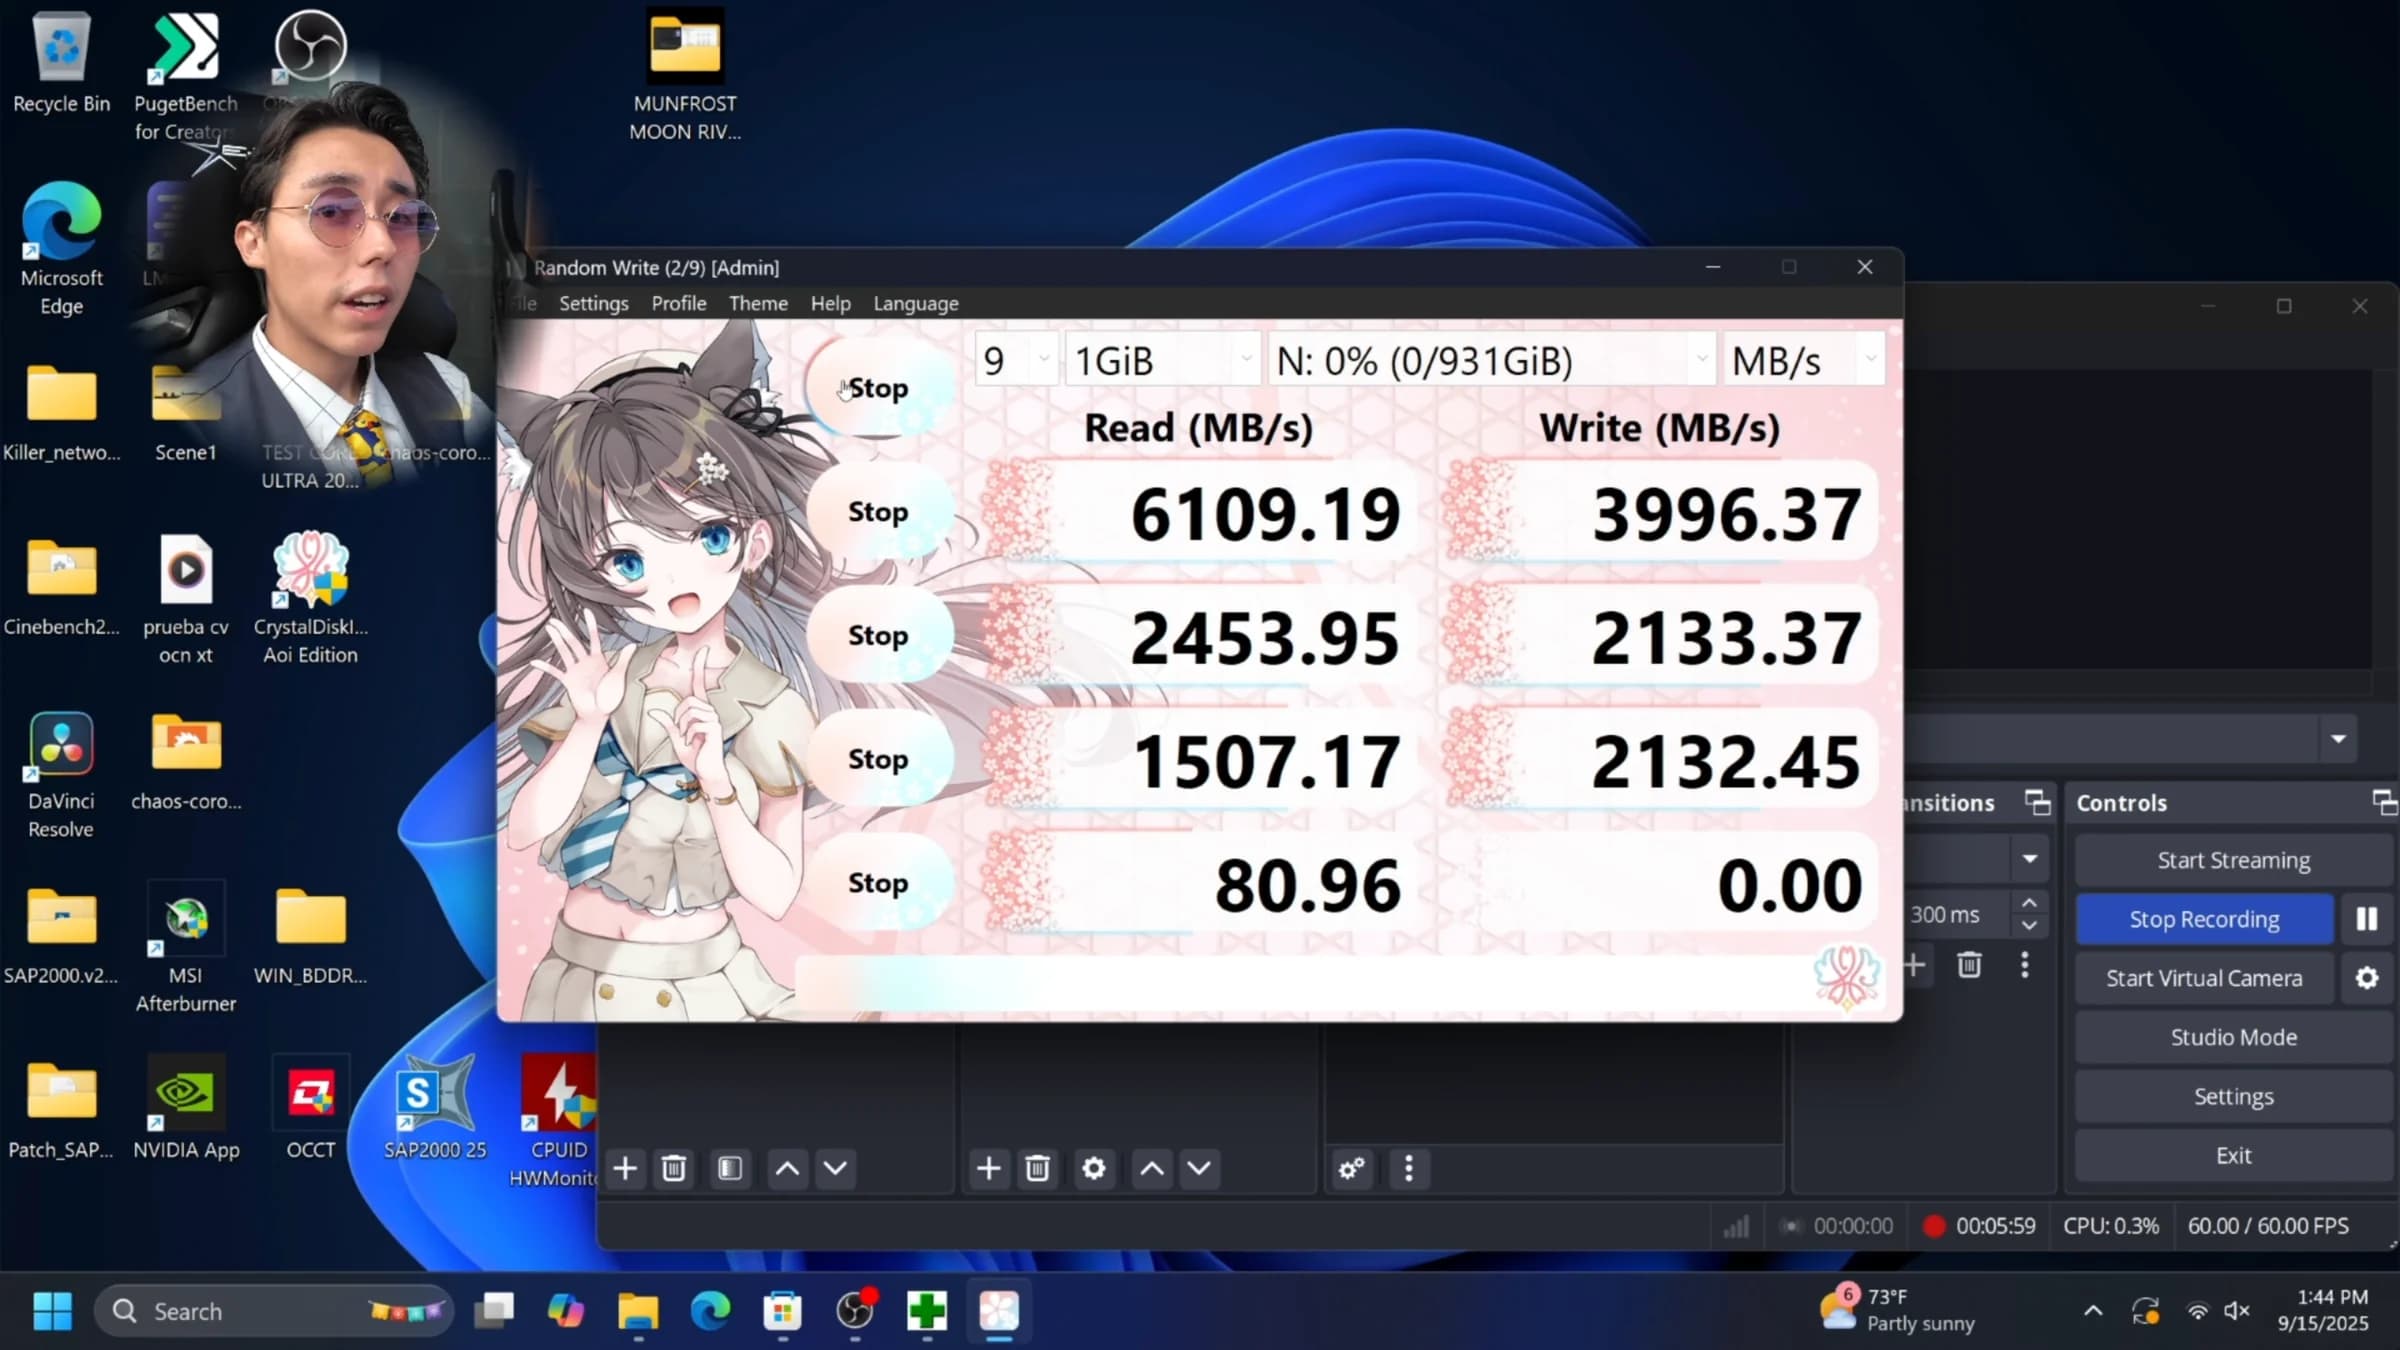
Task: Launch DaVinci Resolve shortcut
Action: pyautogui.click(x=61, y=774)
